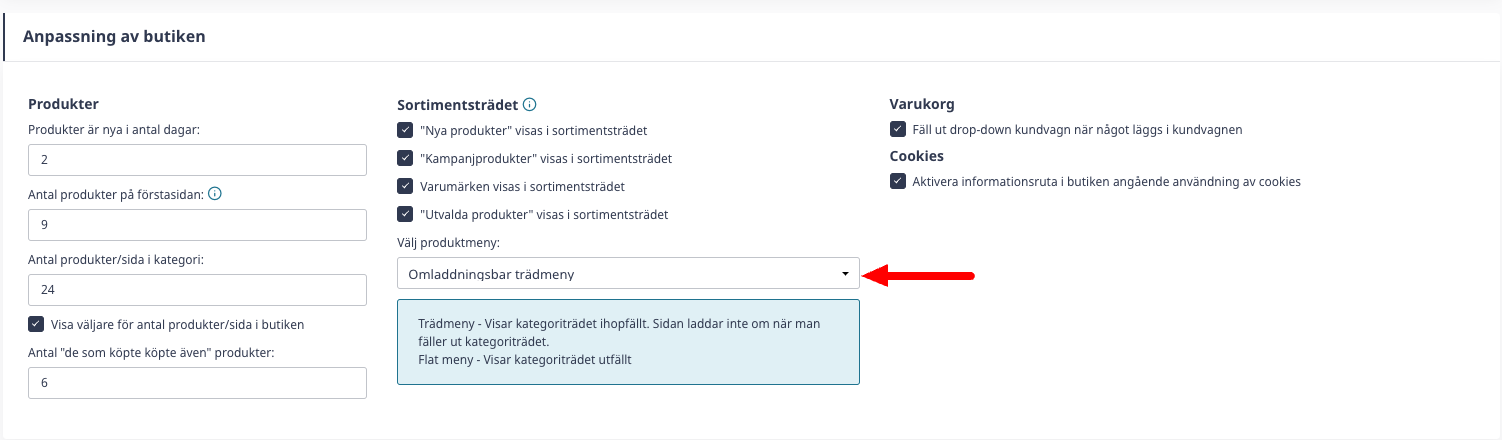Open the Omladdningsbar trädmeny dropdown
1502x440 pixels.
(628, 274)
